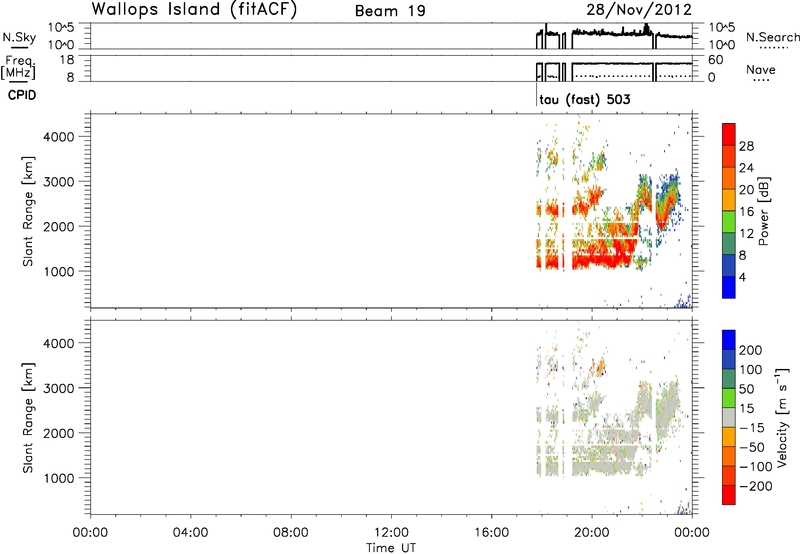The image size is (800, 554).
Task: Click the Nave legend label
Action: coord(761,70)
